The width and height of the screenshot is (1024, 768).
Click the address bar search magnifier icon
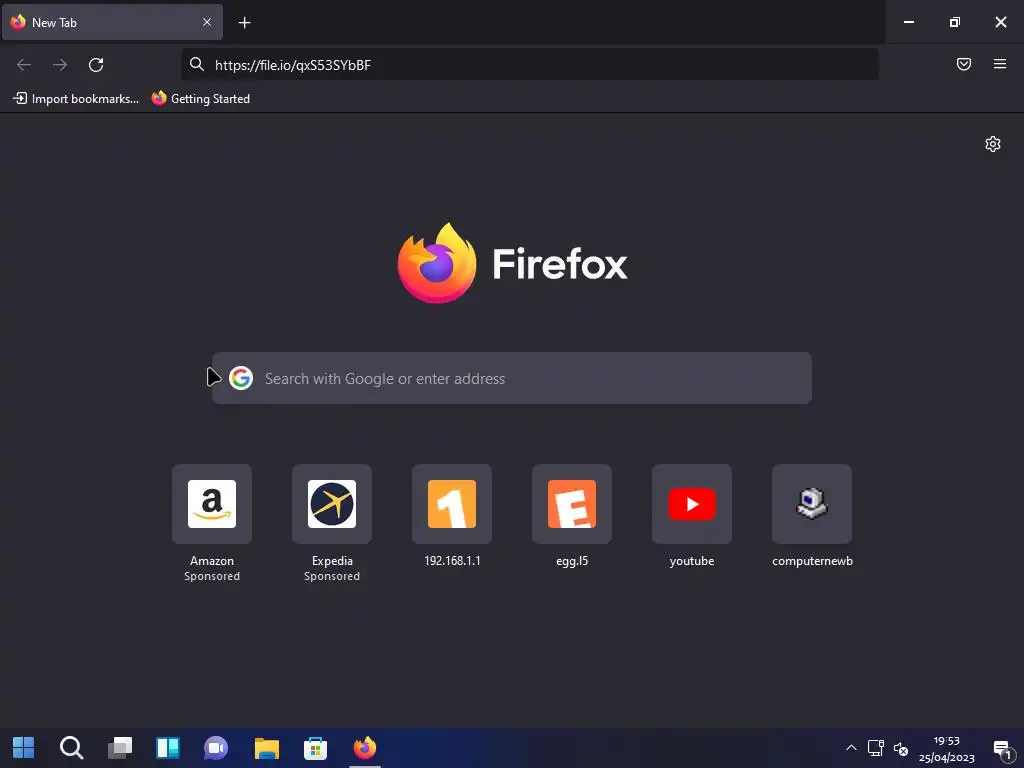pyautogui.click(x=197, y=64)
